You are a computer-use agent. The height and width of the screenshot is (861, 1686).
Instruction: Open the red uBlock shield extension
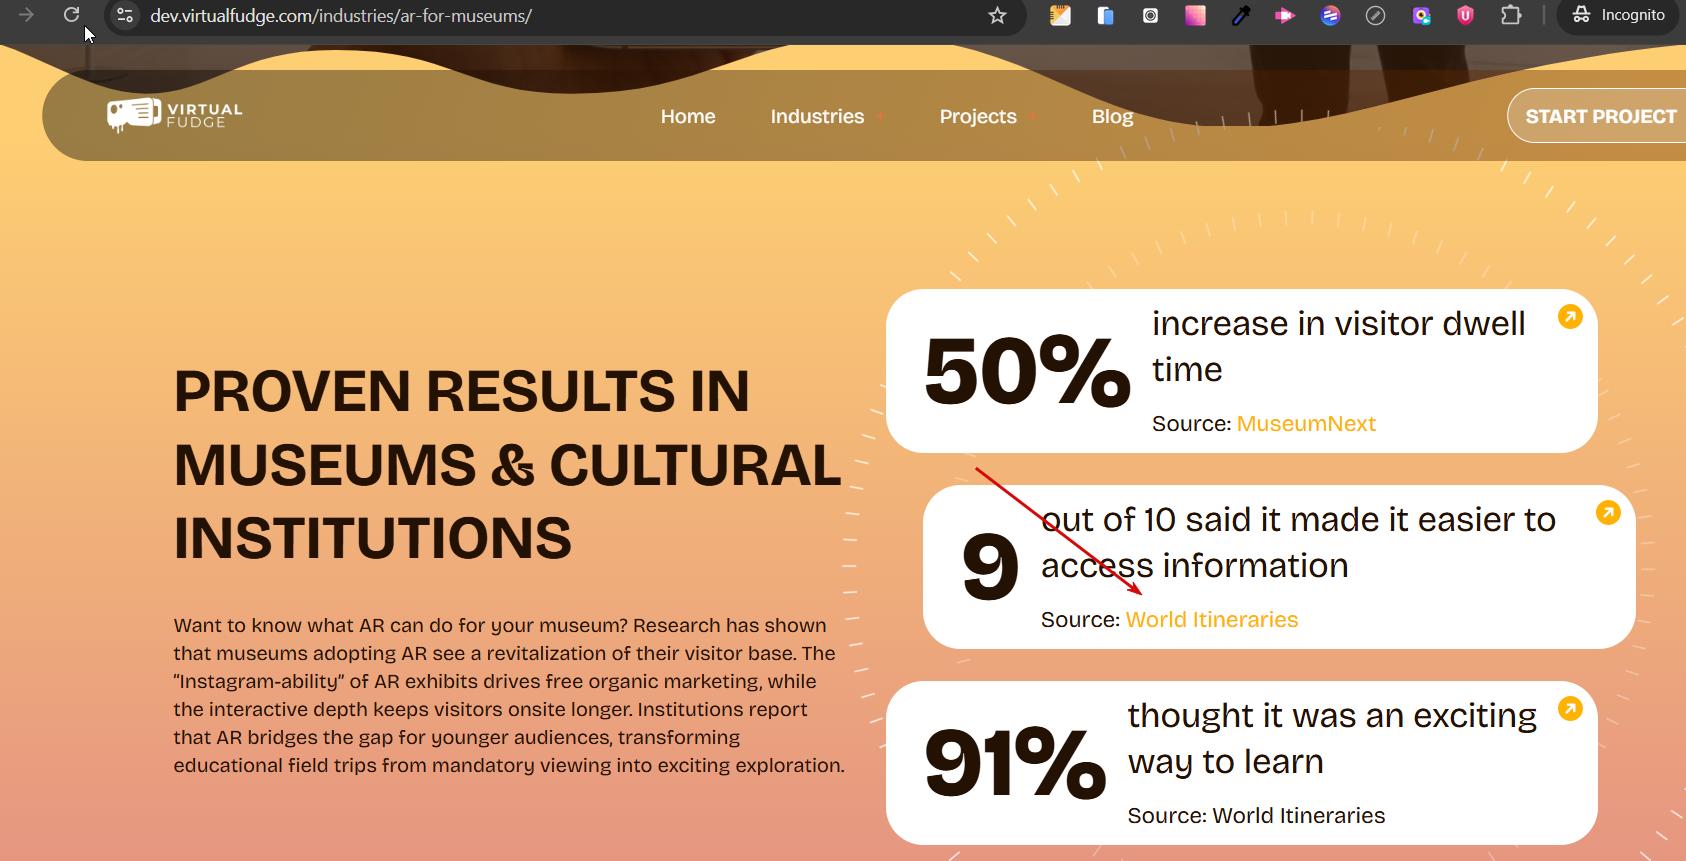pos(1465,15)
